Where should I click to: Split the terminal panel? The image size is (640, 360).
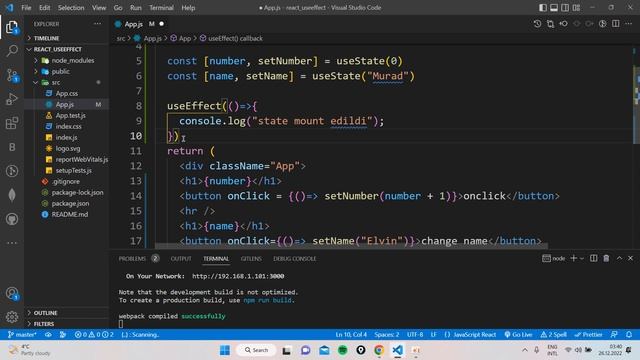(593, 258)
